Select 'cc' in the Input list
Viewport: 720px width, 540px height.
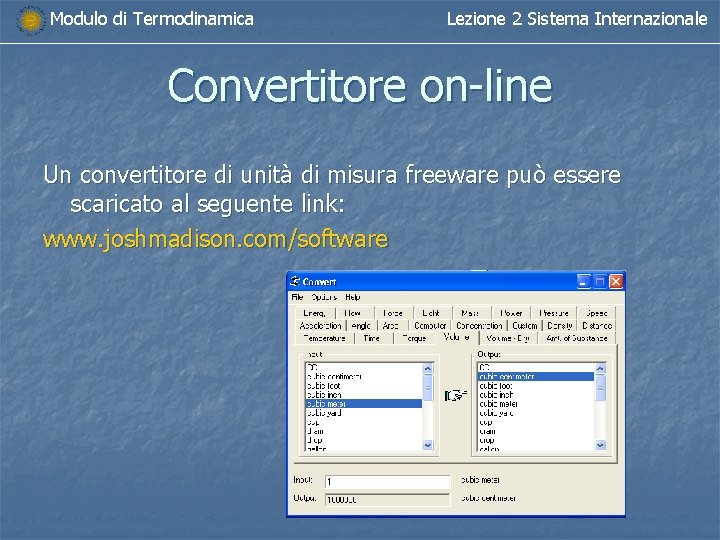click(x=364, y=367)
